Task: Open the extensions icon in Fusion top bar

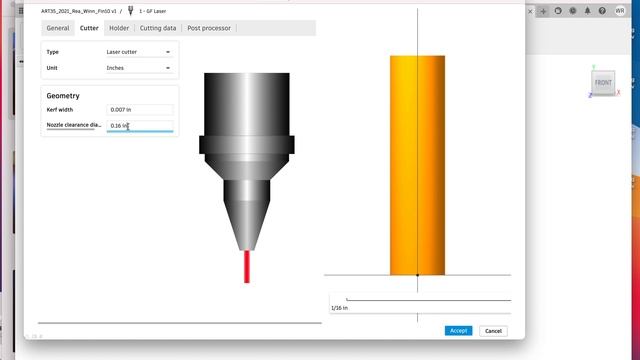Action: (x=558, y=11)
